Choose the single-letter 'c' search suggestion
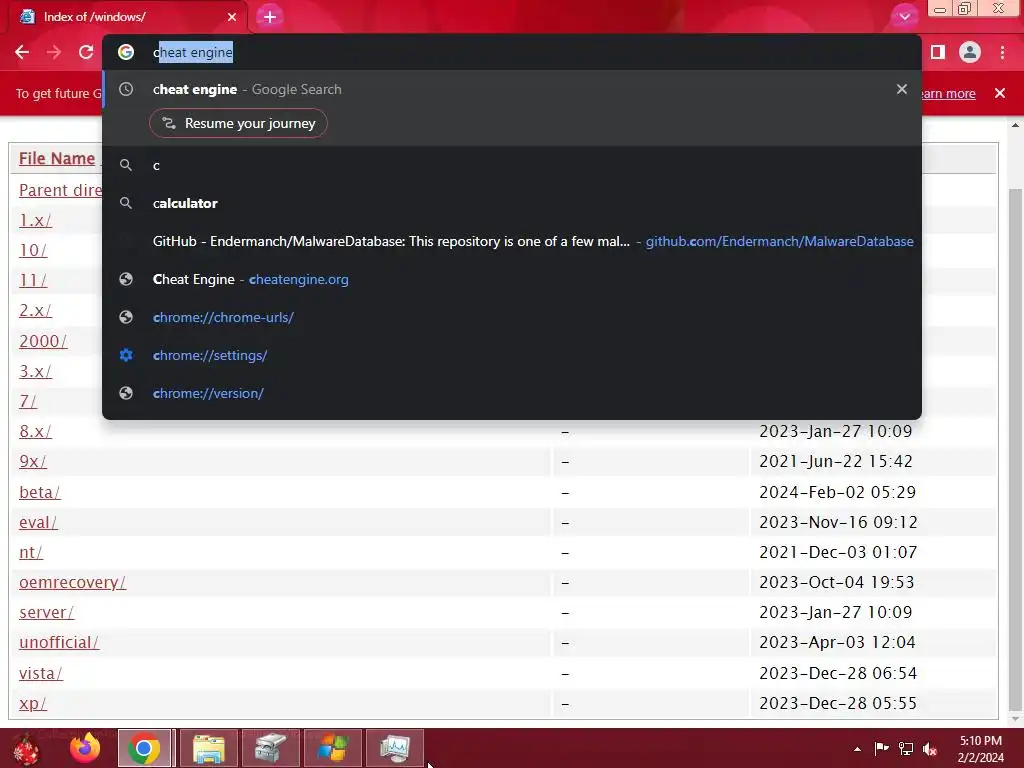The image size is (1024, 768). (511, 165)
